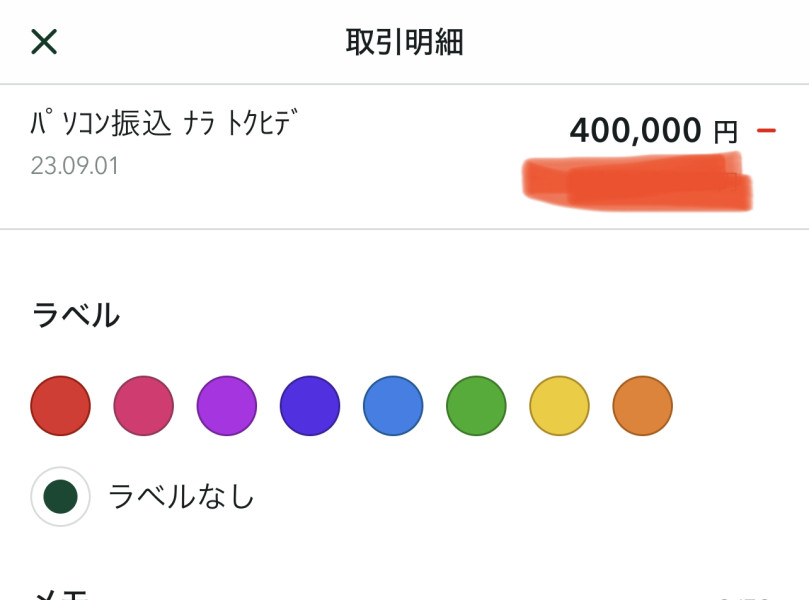The height and width of the screenshot is (600, 809).
Task: Tap the 400,000 円 amount
Action: (652, 130)
